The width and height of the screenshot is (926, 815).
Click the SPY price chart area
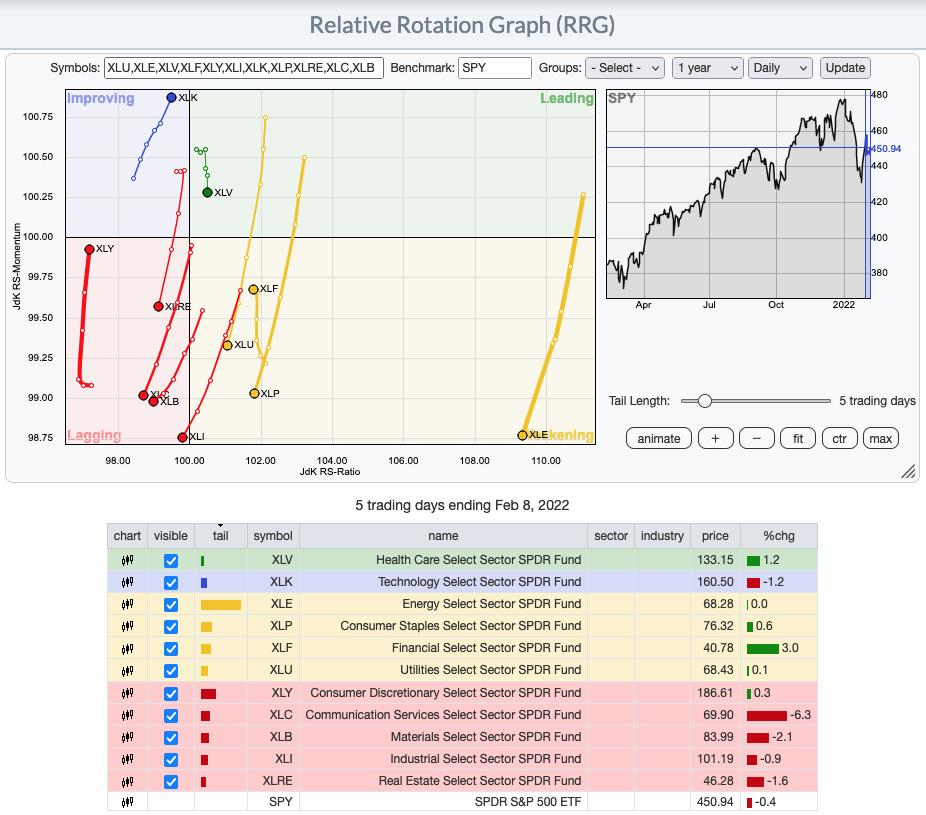click(x=738, y=194)
